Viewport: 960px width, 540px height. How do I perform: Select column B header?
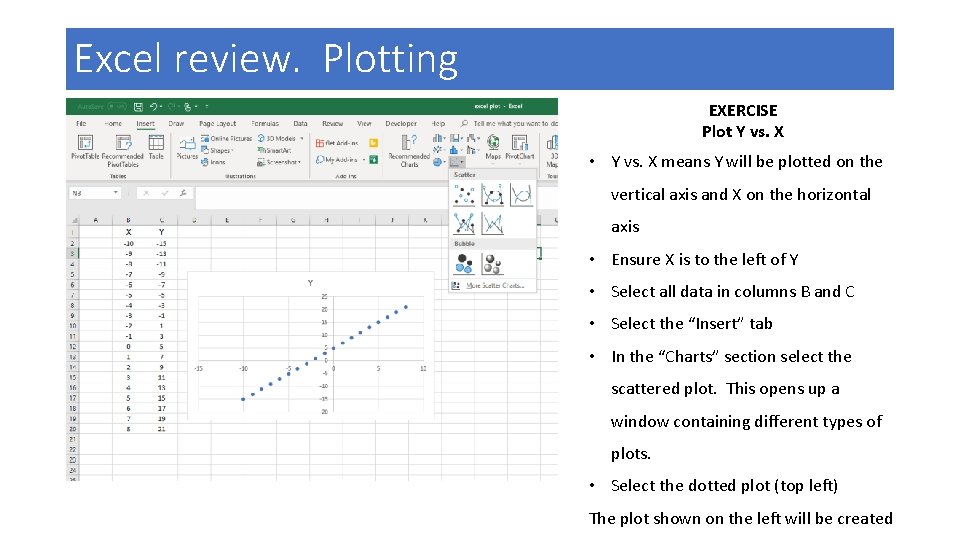point(128,220)
